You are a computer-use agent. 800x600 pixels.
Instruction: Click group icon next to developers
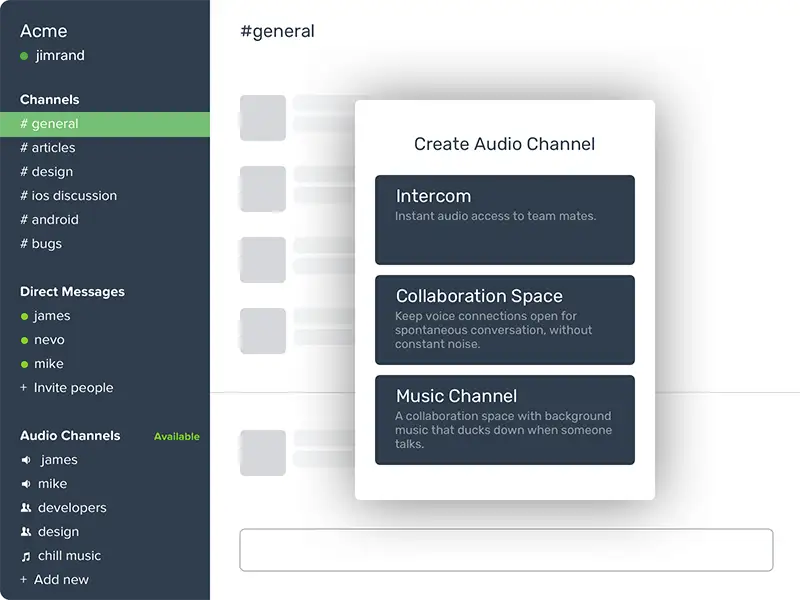pyautogui.click(x=25, y=508)
